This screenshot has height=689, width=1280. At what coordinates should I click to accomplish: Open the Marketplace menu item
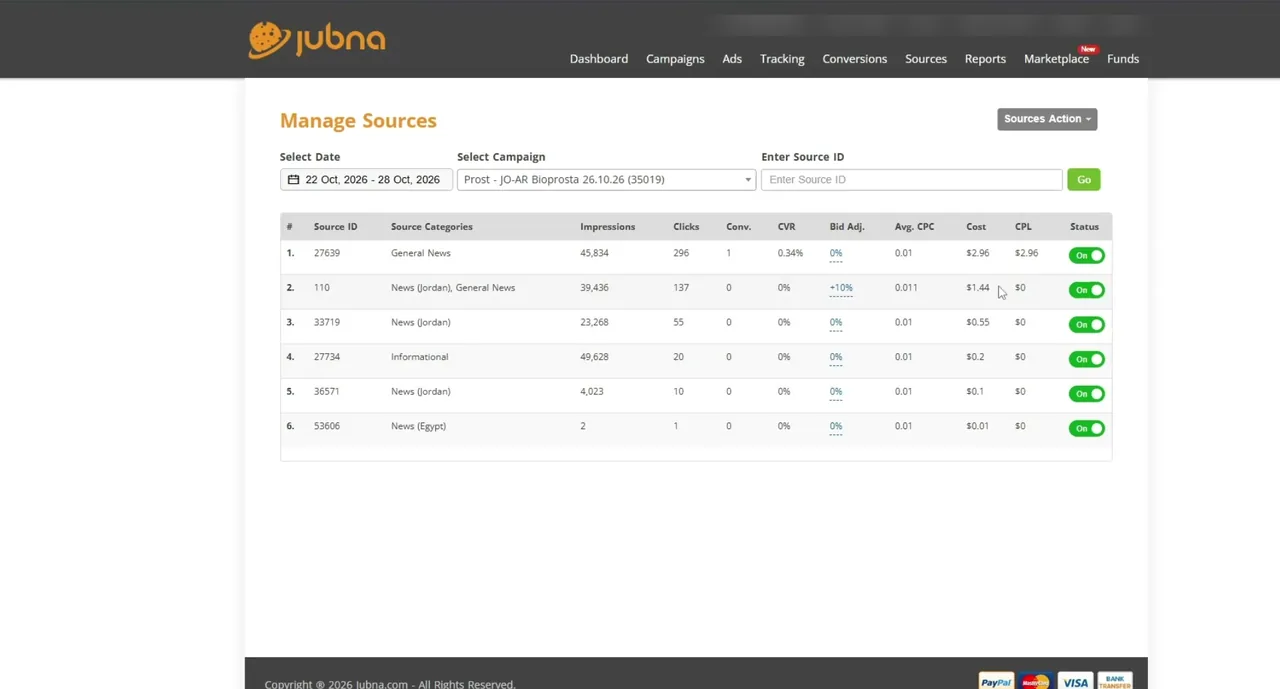(x=1056, y=59)
